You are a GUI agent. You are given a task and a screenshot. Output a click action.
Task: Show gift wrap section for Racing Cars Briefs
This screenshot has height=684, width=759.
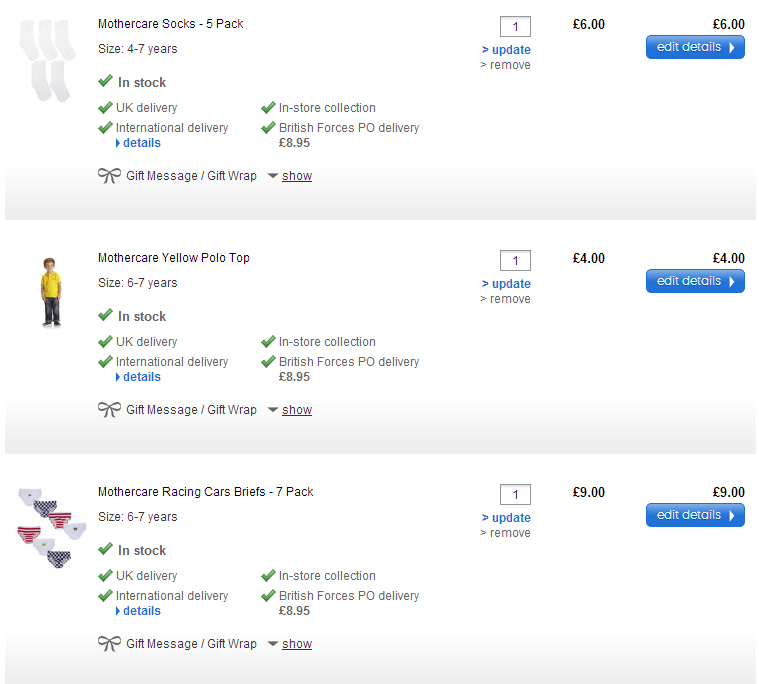(x=296, y=644)
